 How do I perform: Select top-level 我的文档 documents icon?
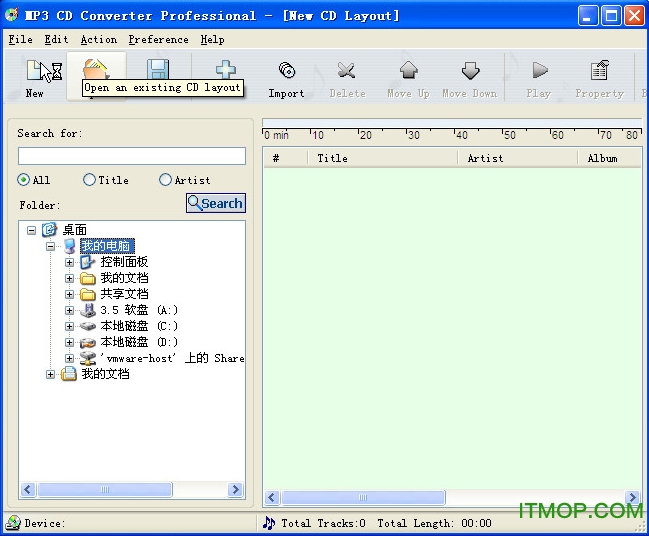pyautogui.click(x=69, y=374)
